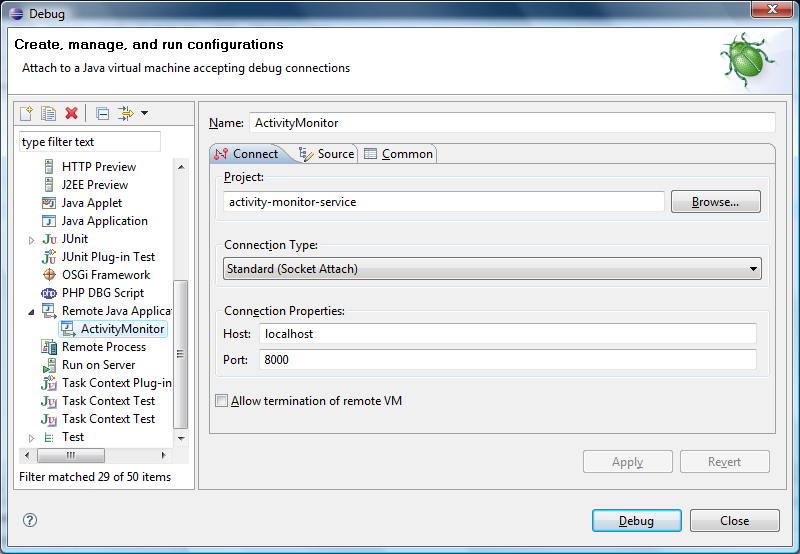The width and height of the screenshot is (800, 554).
Task: Select Remote Process in the tree
Action: 104,347
